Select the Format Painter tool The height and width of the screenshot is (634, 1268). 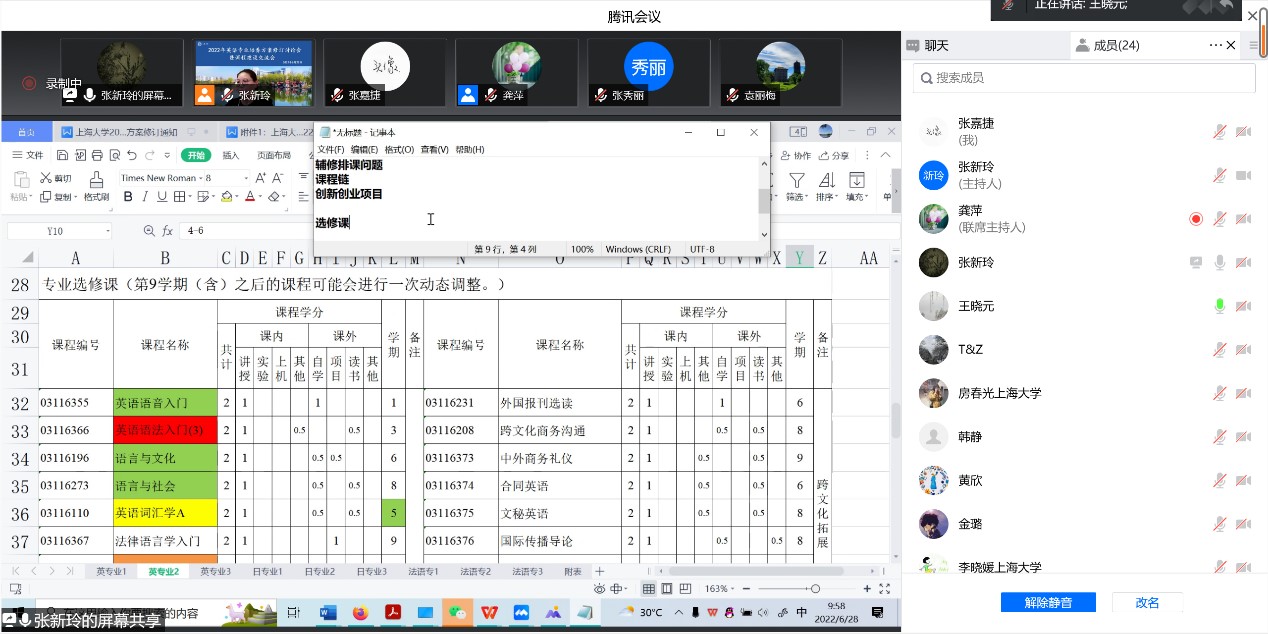[x=96, y=186]
